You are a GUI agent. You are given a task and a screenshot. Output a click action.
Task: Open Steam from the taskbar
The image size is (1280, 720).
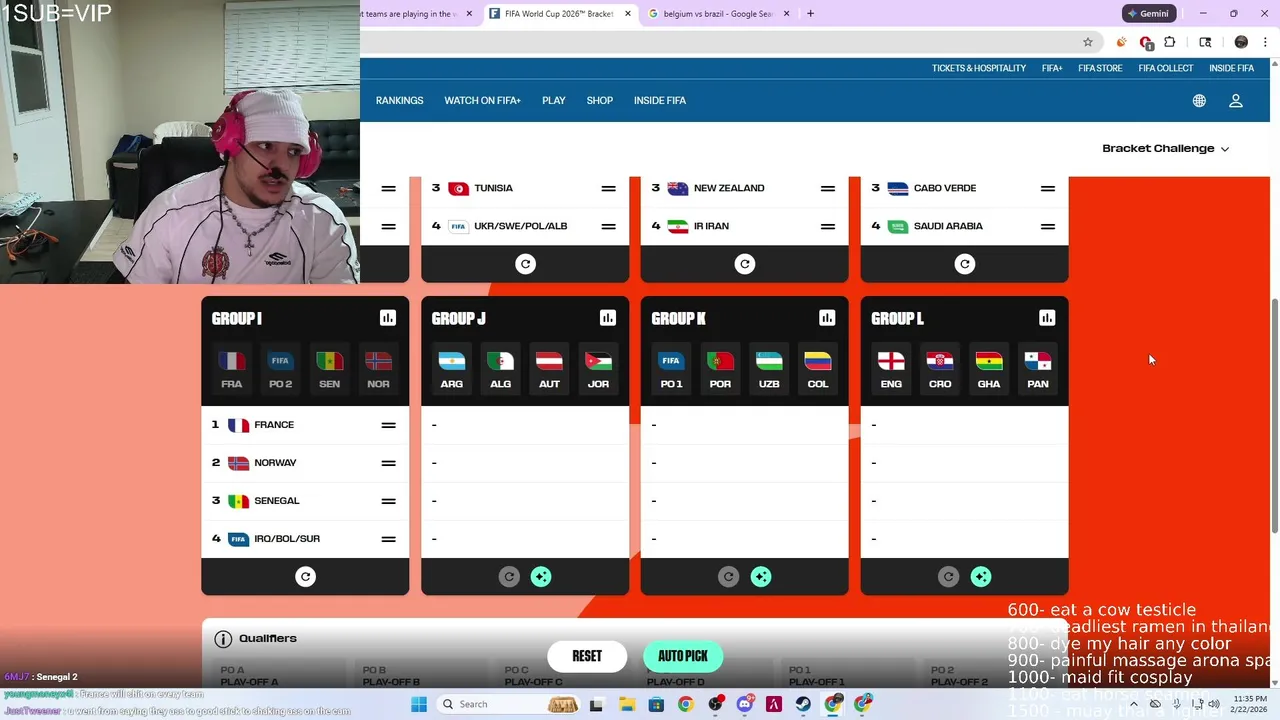[x=803, y=704]
